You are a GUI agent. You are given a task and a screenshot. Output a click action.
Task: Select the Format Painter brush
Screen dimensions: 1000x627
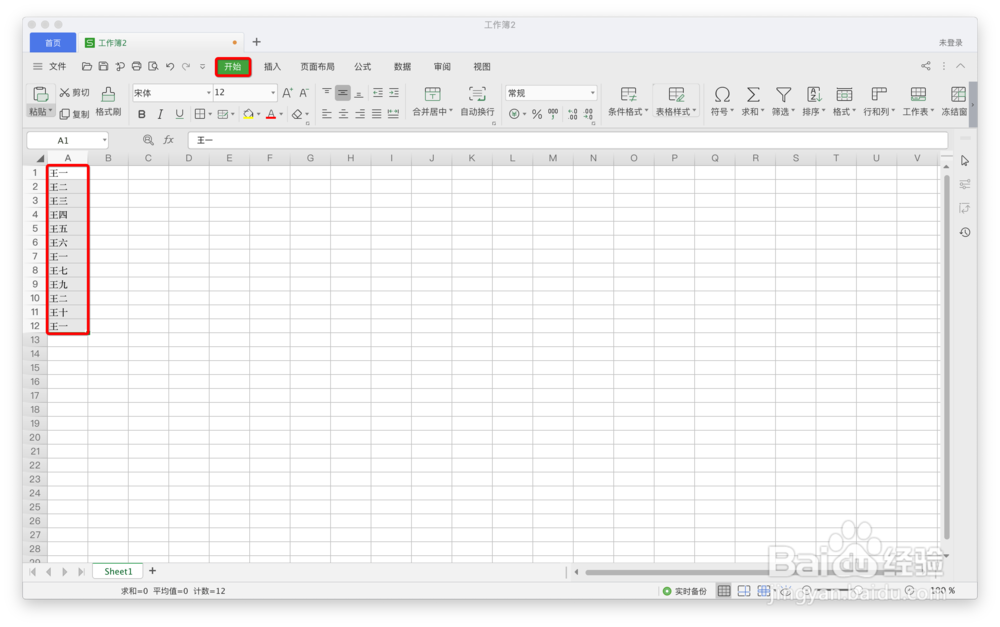(x=108, y=94)
